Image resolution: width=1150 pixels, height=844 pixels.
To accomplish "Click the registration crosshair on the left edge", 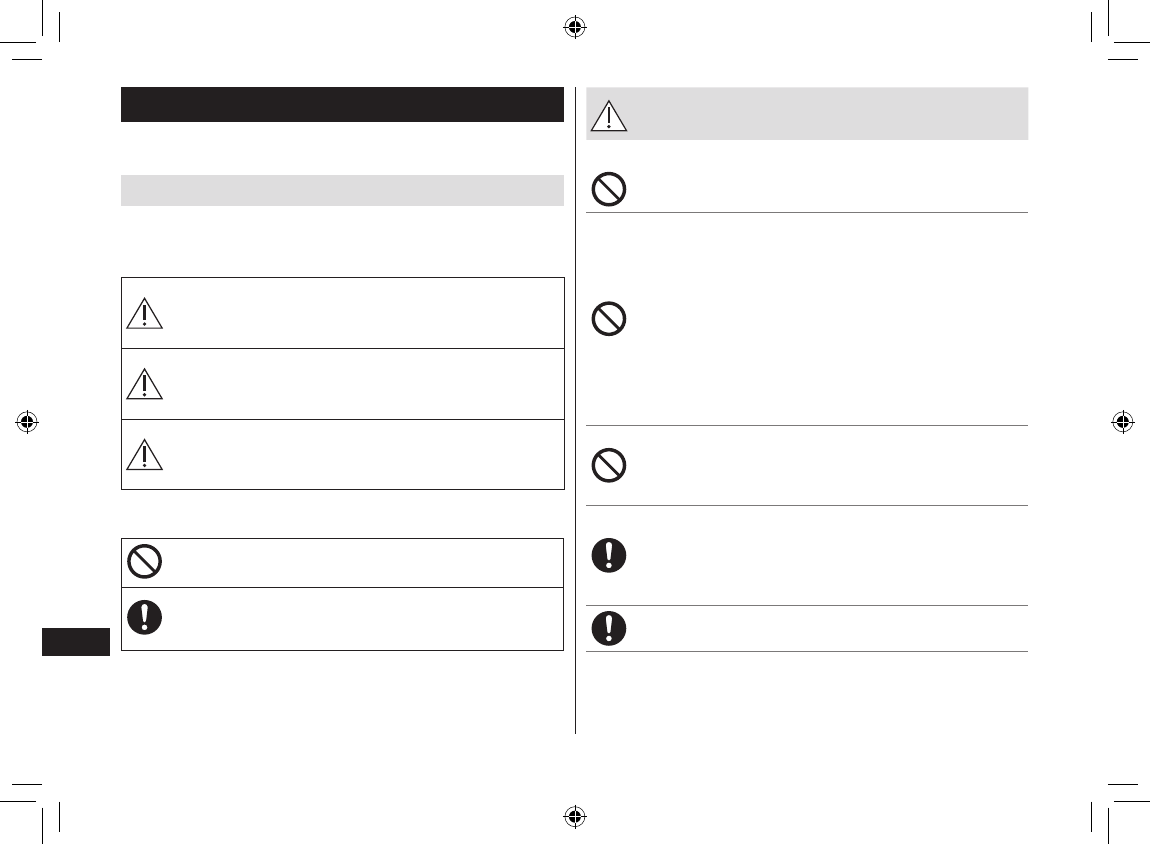I will [x=27, y=422].
